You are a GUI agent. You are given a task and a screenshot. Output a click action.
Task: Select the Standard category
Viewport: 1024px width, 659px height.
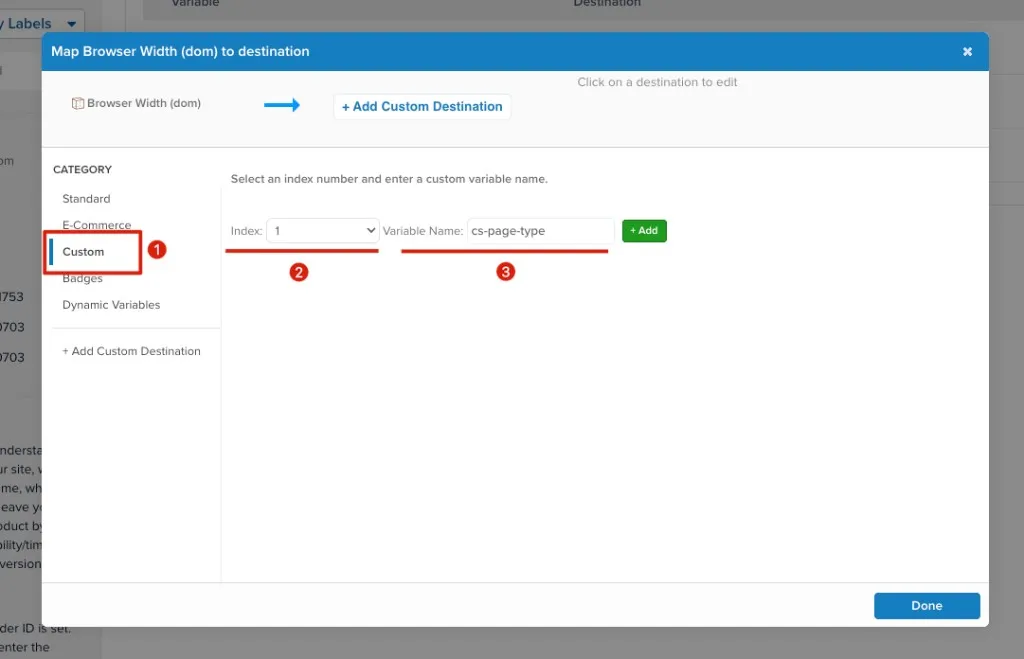coord(86,199)
